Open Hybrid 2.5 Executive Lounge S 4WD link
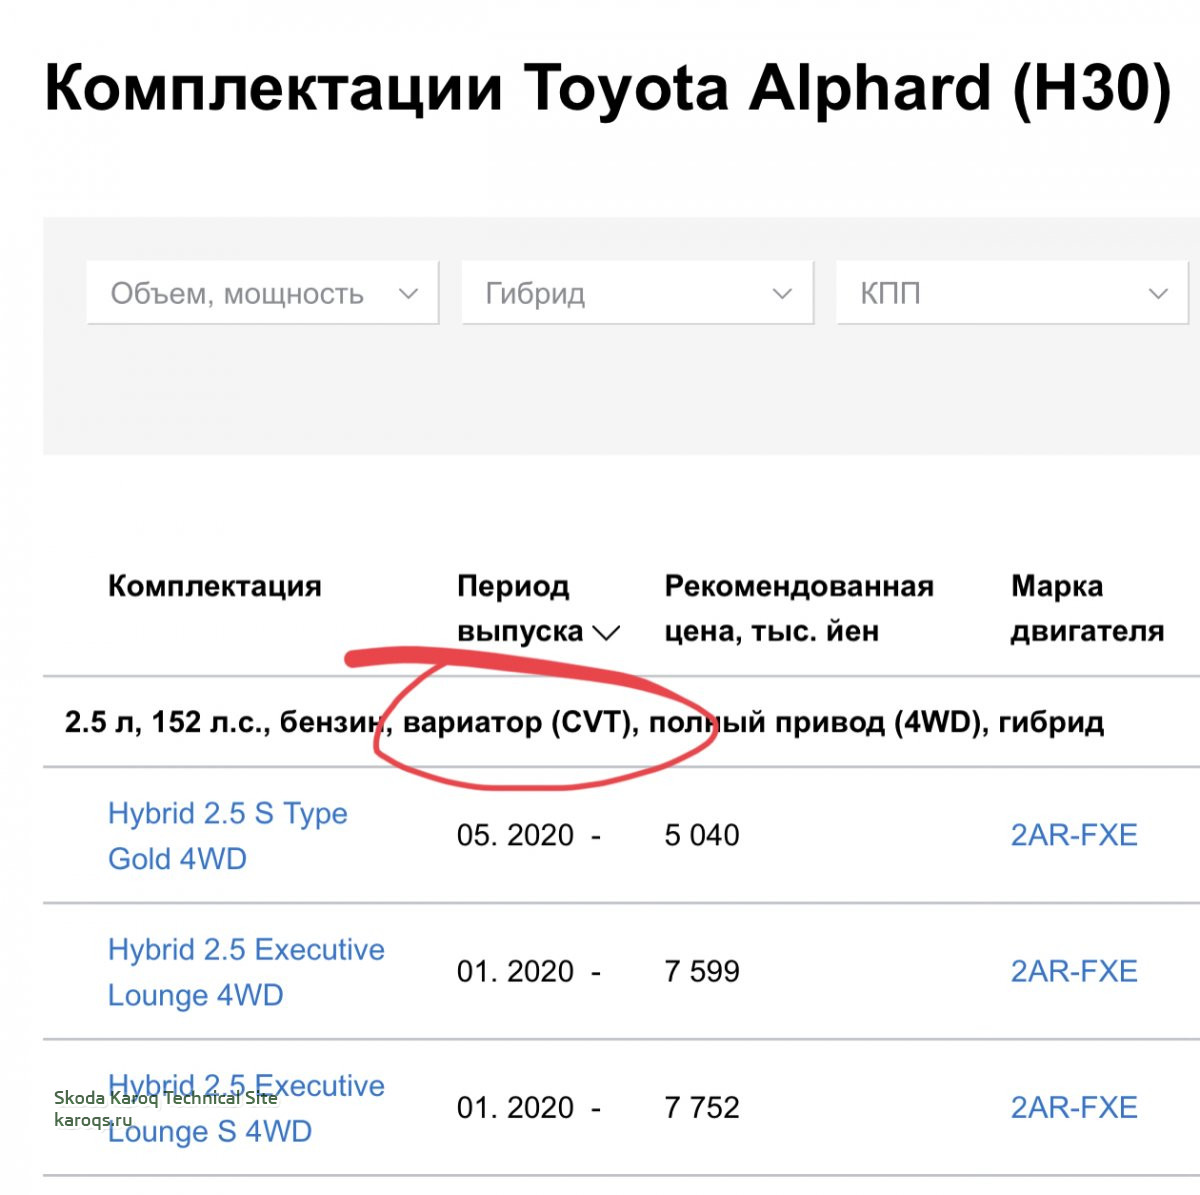The height and width of the screenshot is (1195, 1200). pos(246,1108)
